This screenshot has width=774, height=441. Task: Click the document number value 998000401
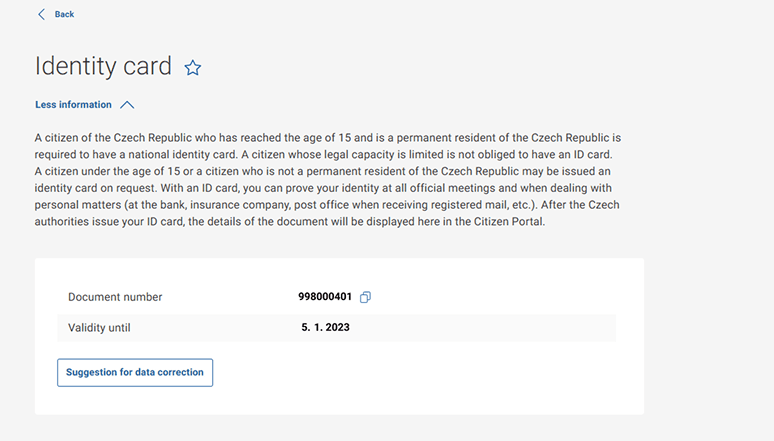pyautogui.click(x=325, y=297)
